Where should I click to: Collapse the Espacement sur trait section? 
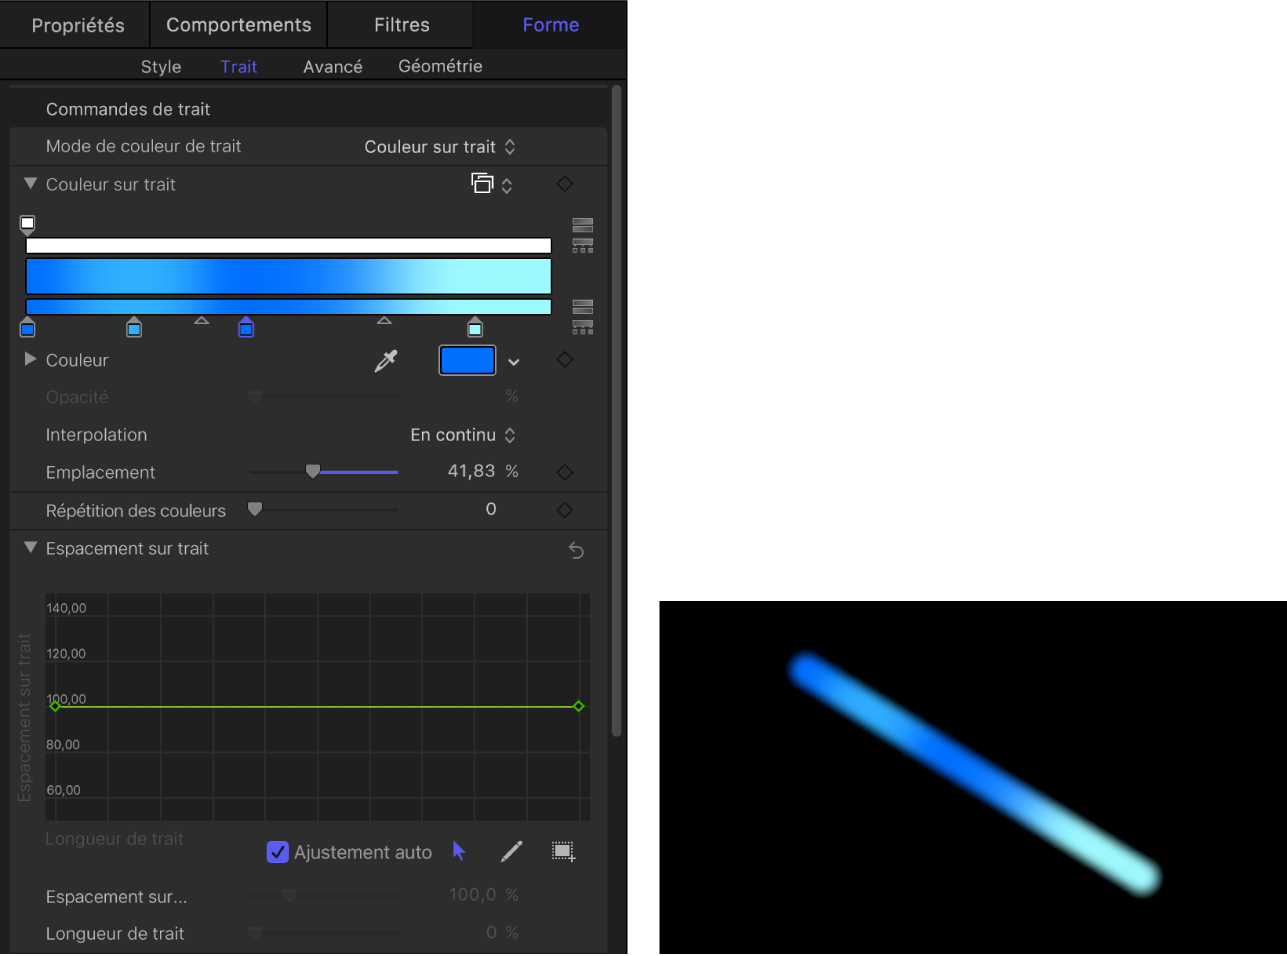point(30,548)
